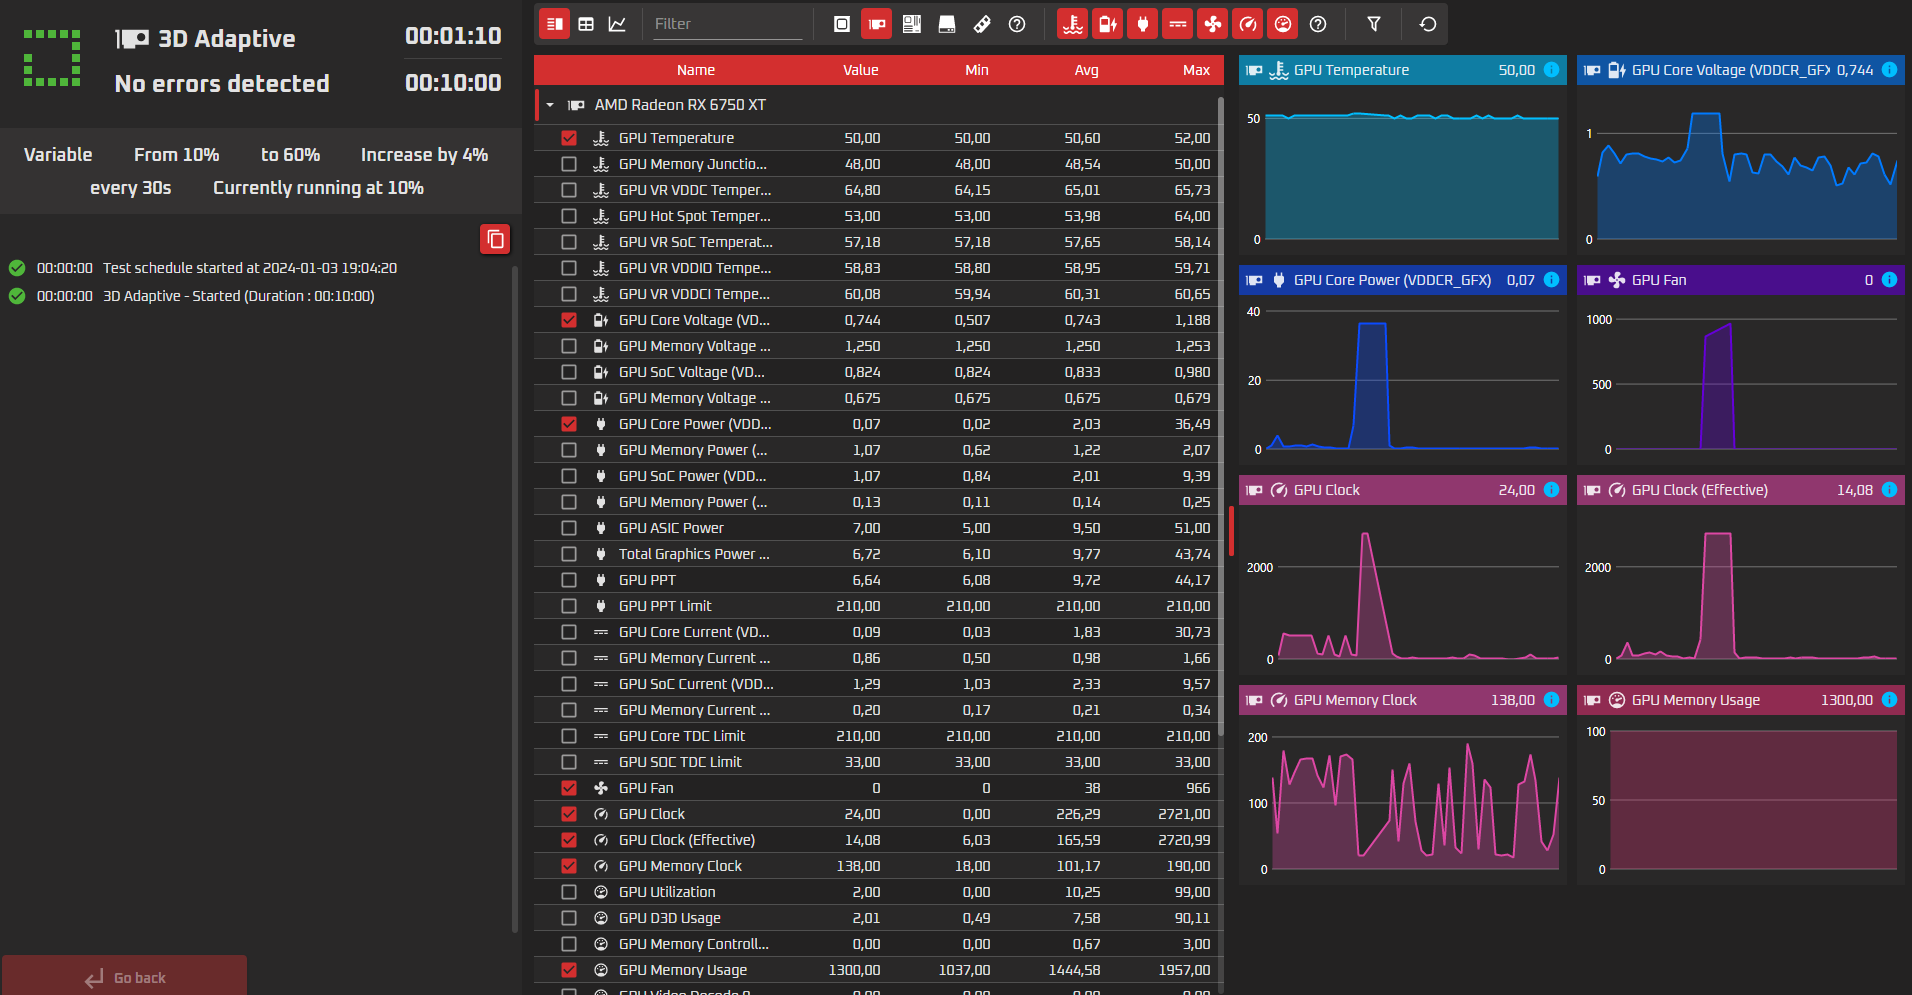Uncheck the GPU Temperature checkbox
Screen dimensions: 1912x995
tap(569, 138)
